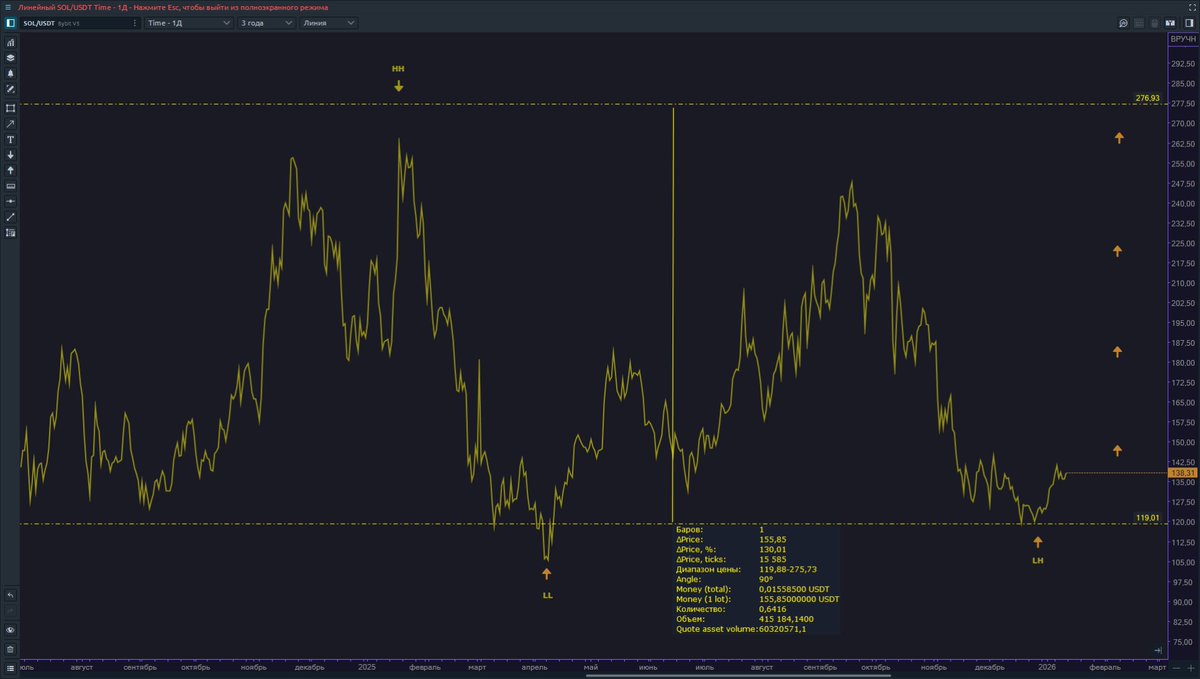Image resolution: width=1200 pixels, height=679 pixels.
Task: Click the fullscreen corners icon top-right
Action: [x=1191, y=7]
